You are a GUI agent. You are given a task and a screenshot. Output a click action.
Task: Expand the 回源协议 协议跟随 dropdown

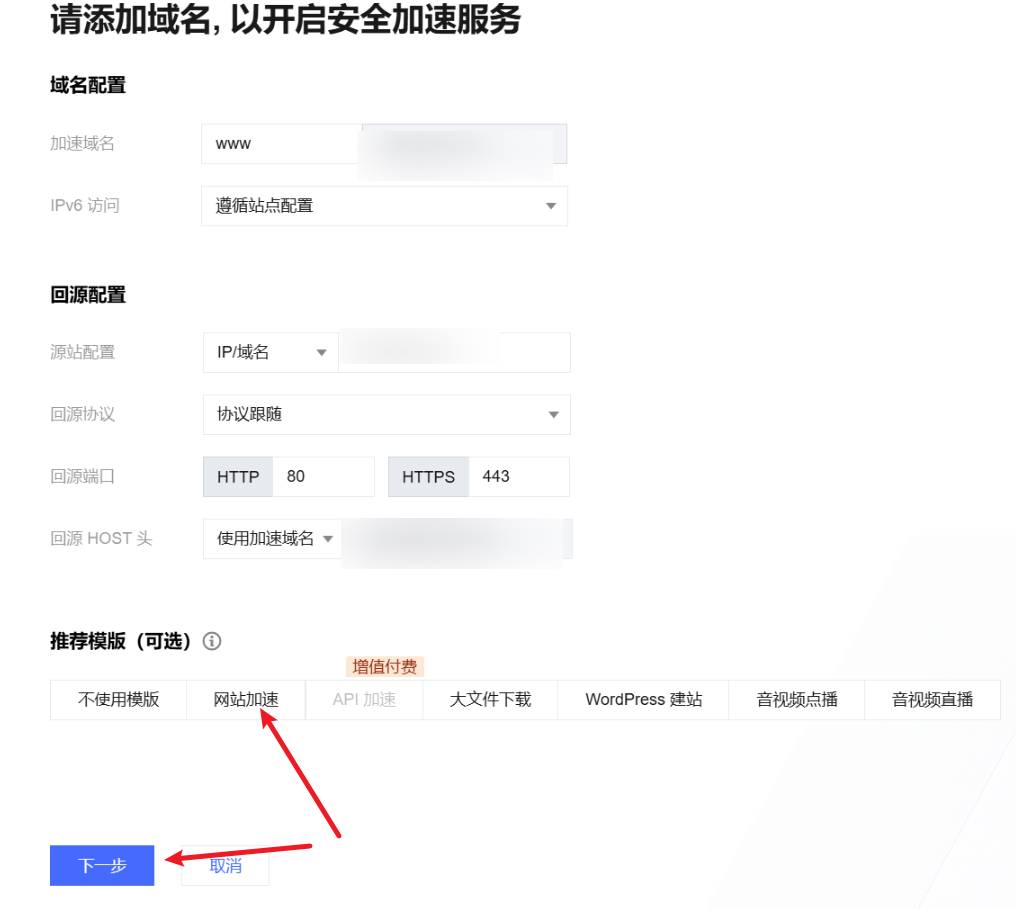387,415
